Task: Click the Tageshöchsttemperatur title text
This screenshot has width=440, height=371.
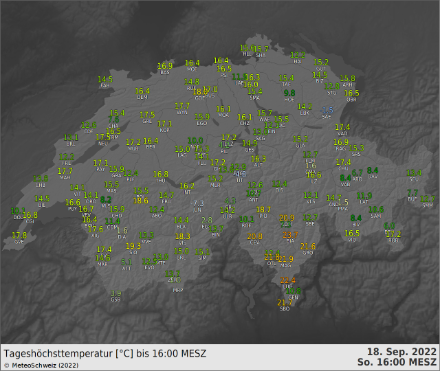Action: 58,353
